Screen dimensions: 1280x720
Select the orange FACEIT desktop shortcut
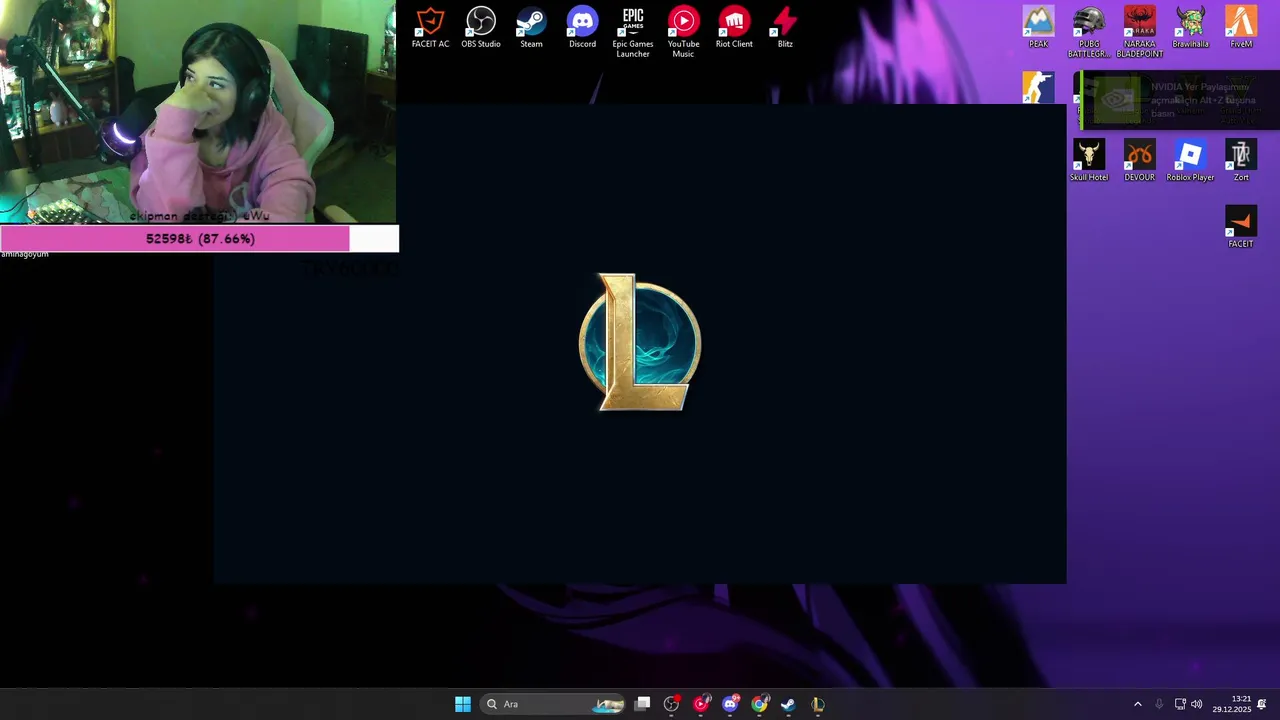click(x=1241, y=228)
